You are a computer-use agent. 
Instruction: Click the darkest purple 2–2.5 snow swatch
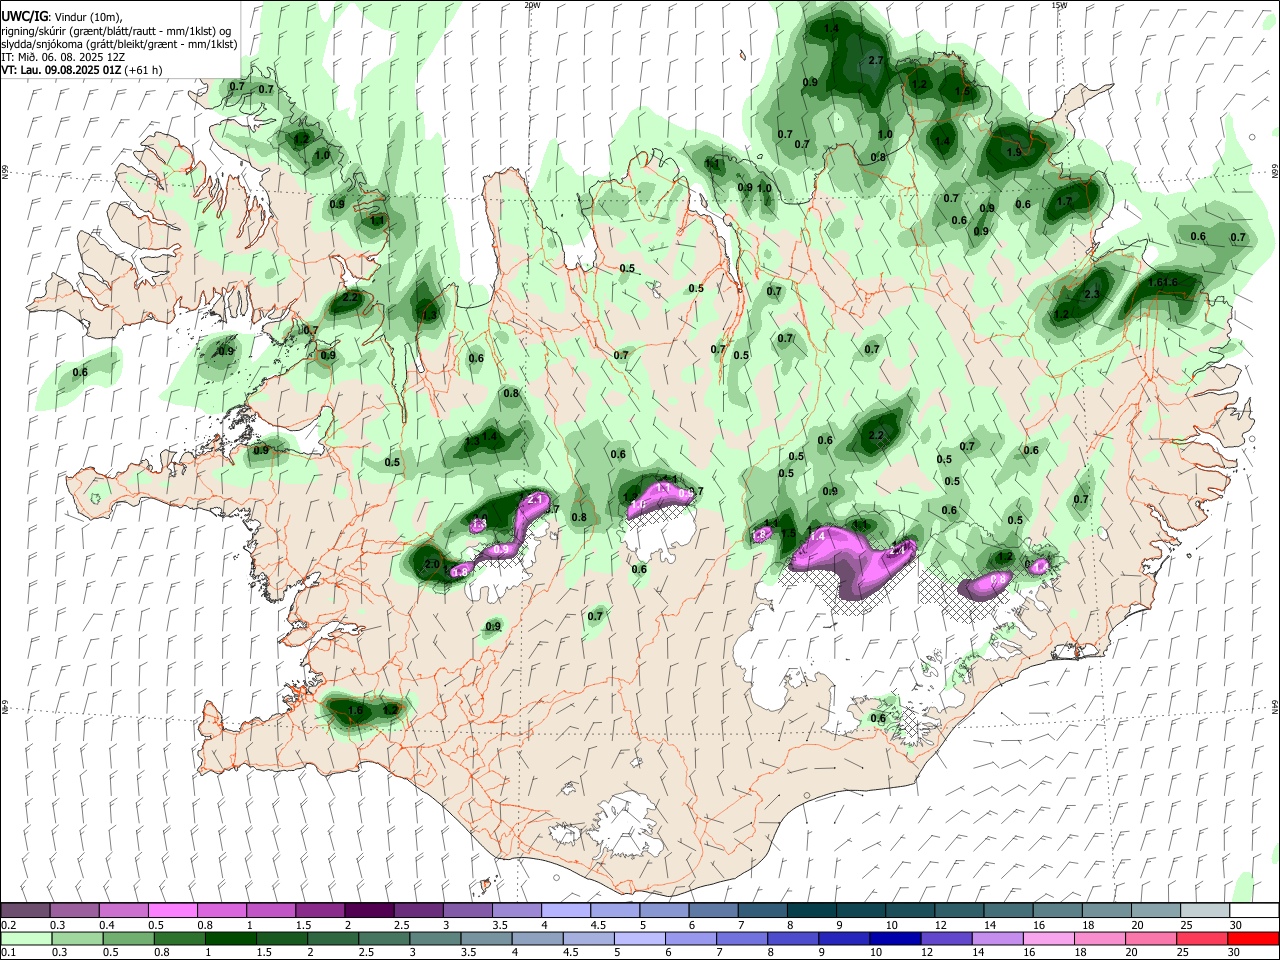coord(369,910)
